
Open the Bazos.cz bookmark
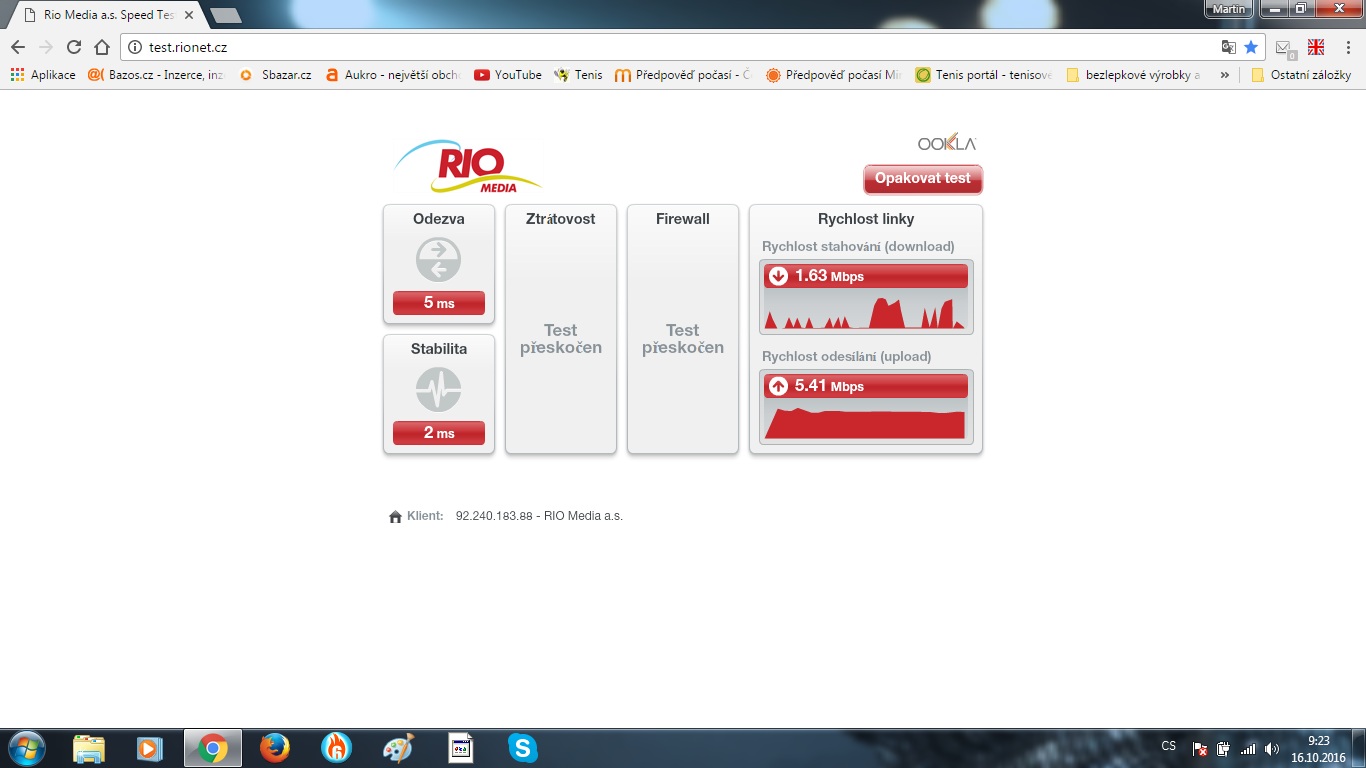point(156,75)
